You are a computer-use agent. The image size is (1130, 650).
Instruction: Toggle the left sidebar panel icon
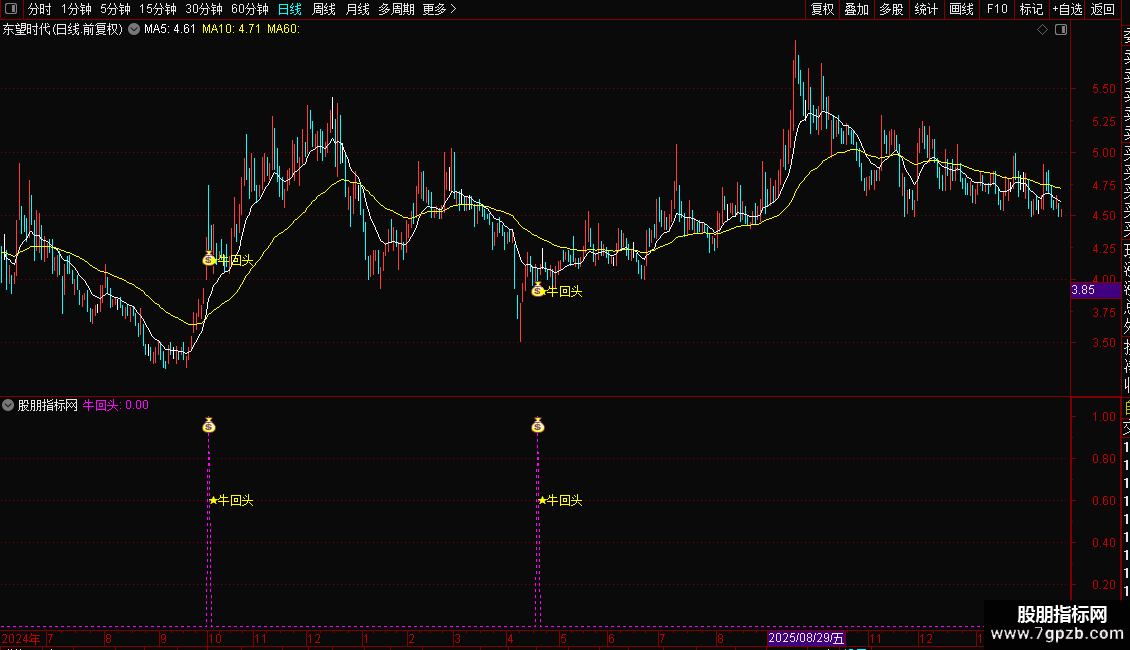click(11, 9)
